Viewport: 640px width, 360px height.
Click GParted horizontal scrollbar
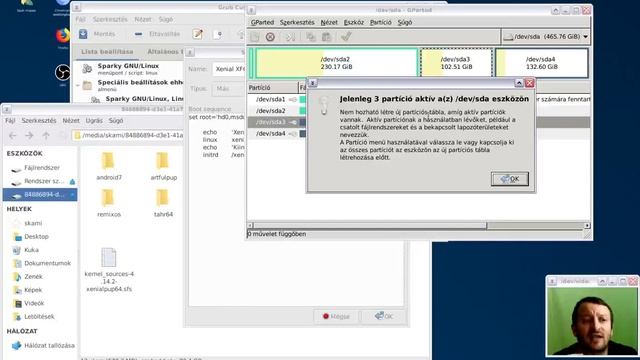pos(419,225)
